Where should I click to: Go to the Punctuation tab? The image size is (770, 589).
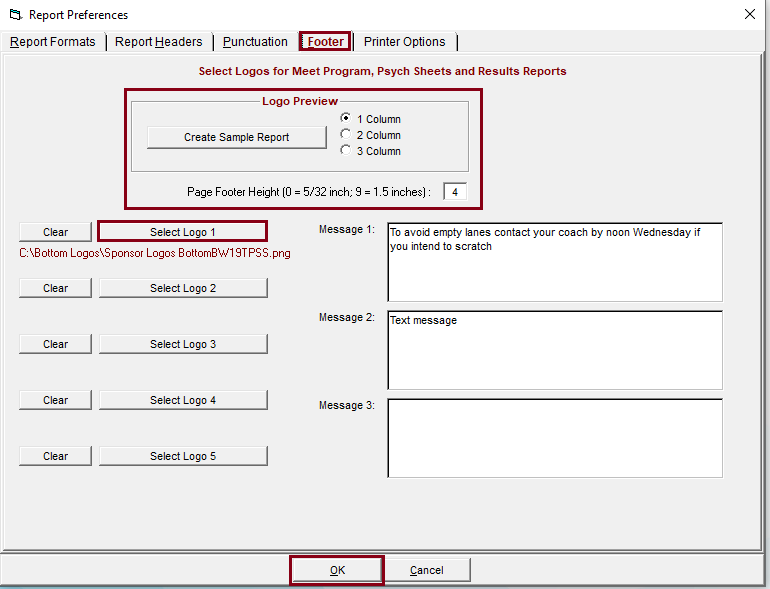(x=255, y=42)
